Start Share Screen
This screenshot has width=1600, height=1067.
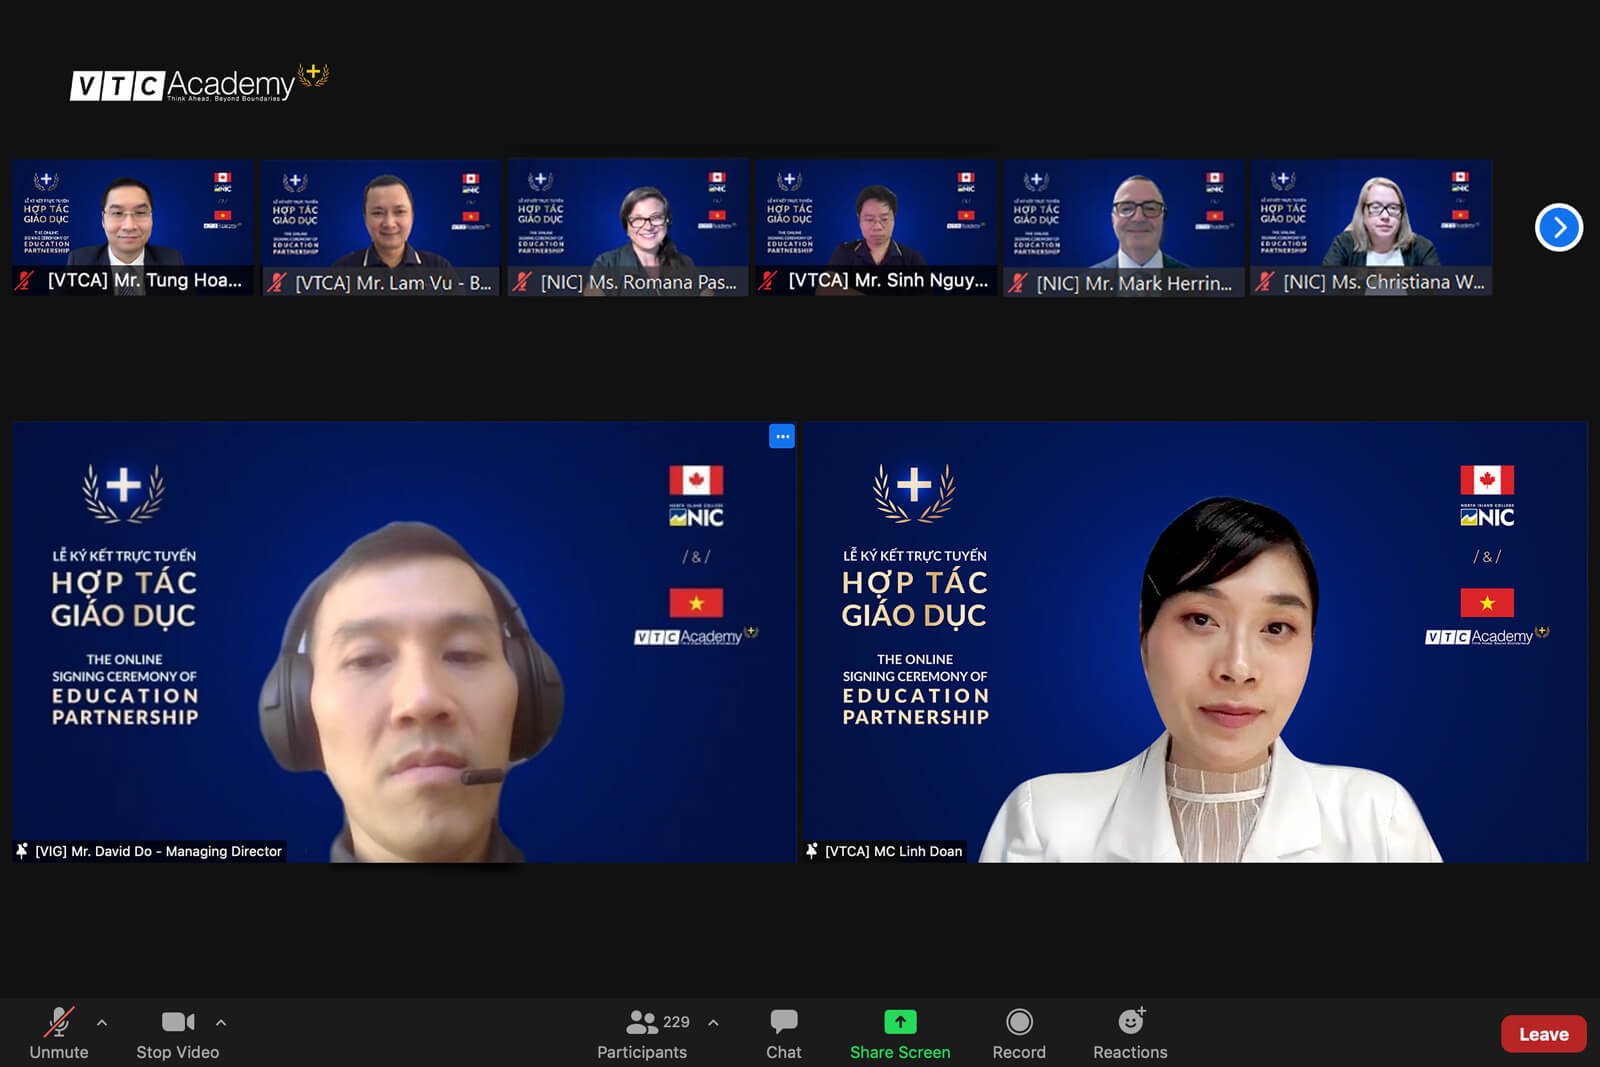(900, 1032)
